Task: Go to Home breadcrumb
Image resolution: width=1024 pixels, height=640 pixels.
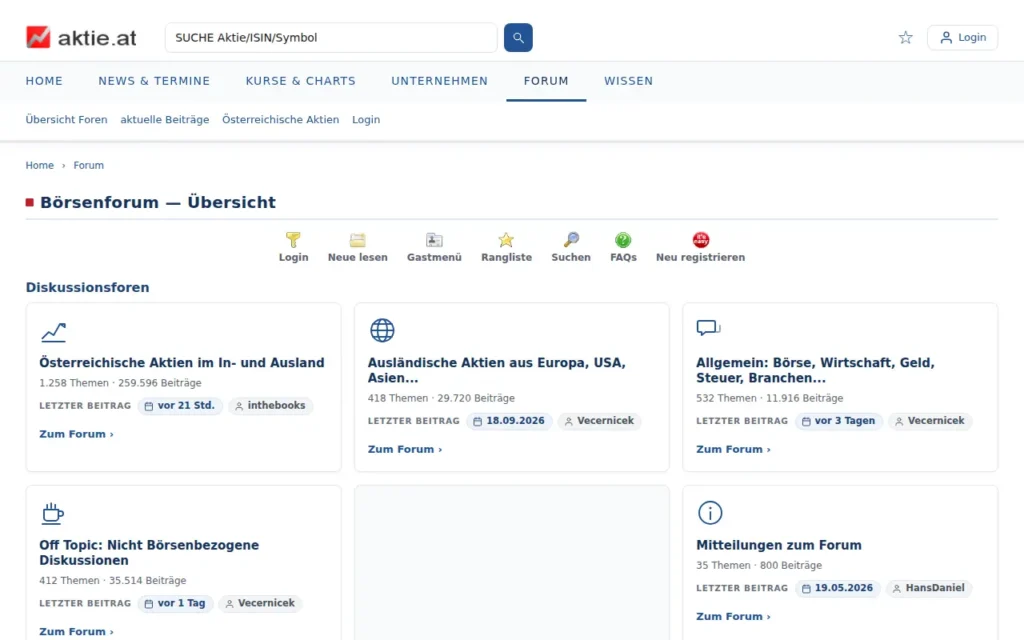Action: [x=39, y=165]
